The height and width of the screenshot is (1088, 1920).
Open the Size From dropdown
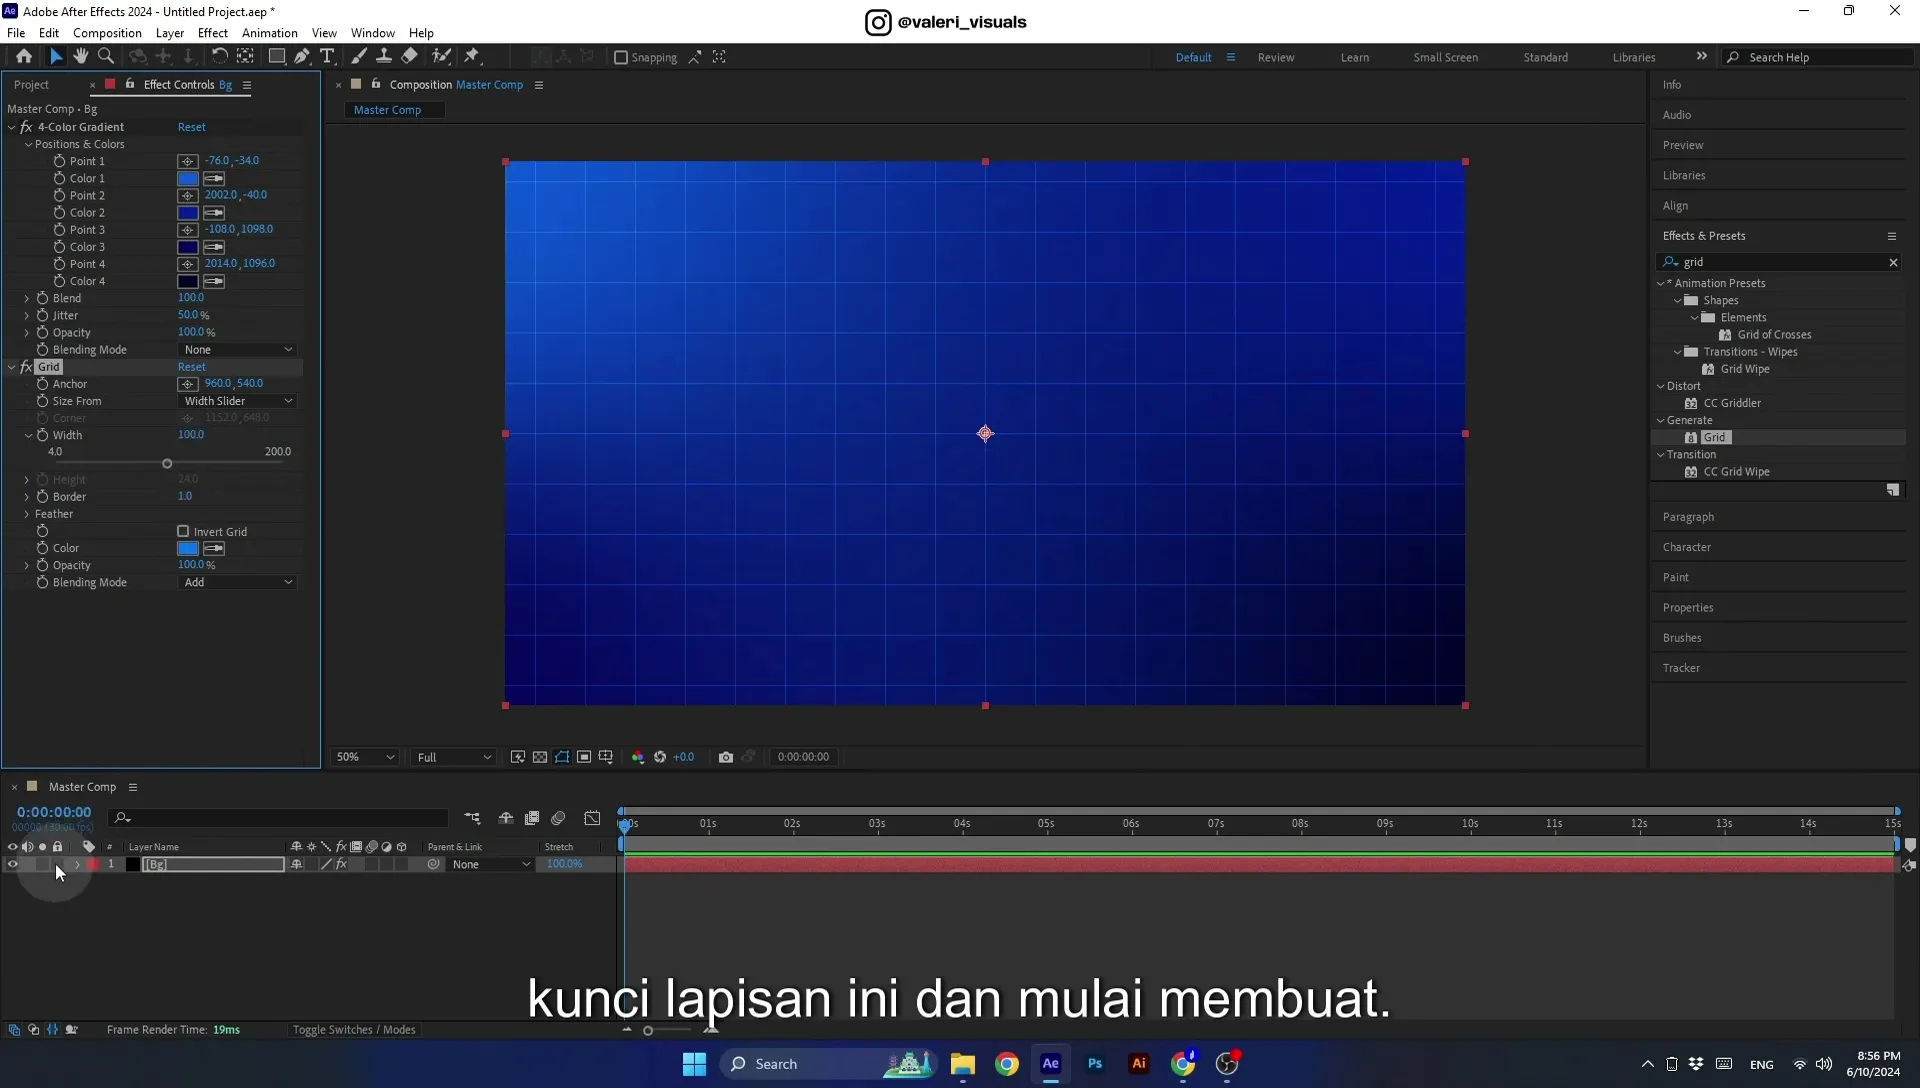click(x=238, y=401)
